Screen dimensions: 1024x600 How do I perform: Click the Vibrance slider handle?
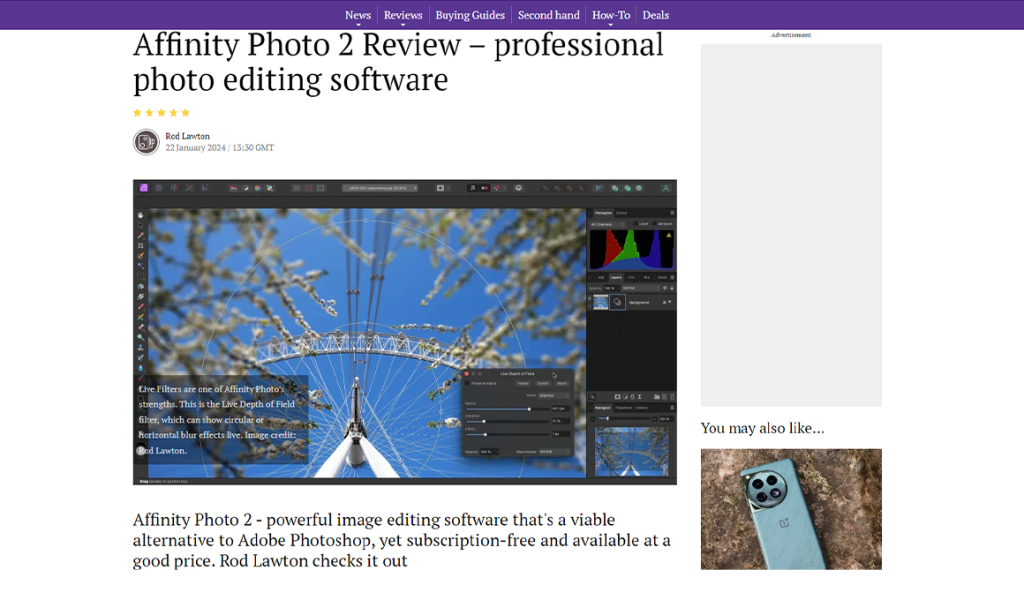484,421
